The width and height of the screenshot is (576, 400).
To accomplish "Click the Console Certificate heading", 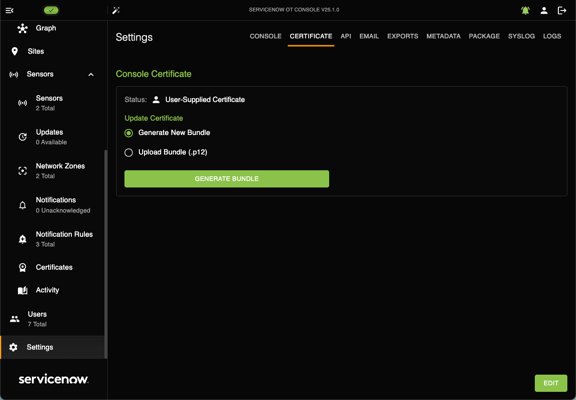I will point(154,74).
